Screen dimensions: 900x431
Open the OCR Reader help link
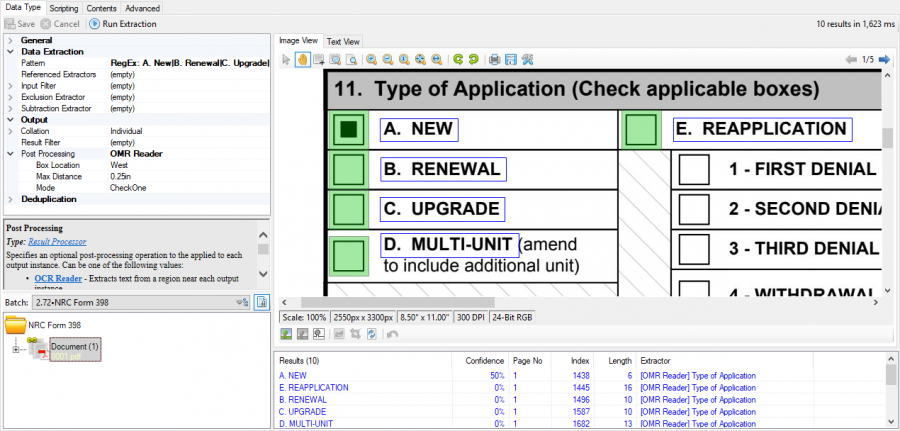click(x=58, y=278)
